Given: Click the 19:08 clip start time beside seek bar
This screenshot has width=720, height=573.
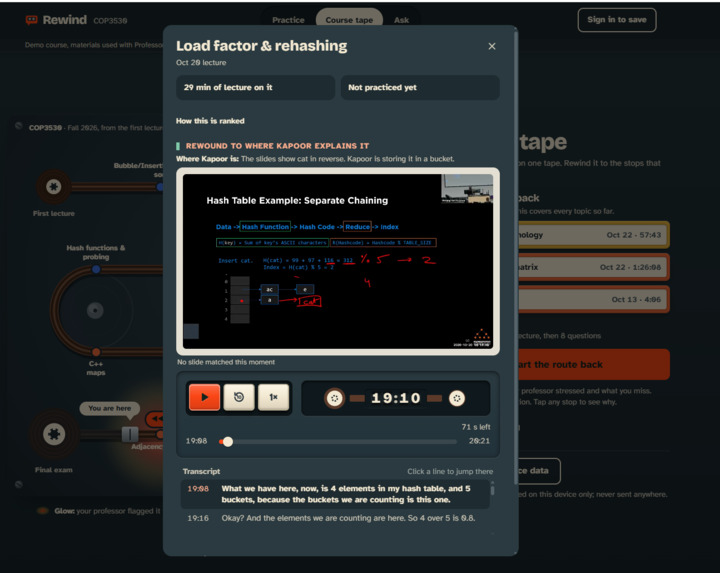Looking at the screenshot, I should (196, 441).
